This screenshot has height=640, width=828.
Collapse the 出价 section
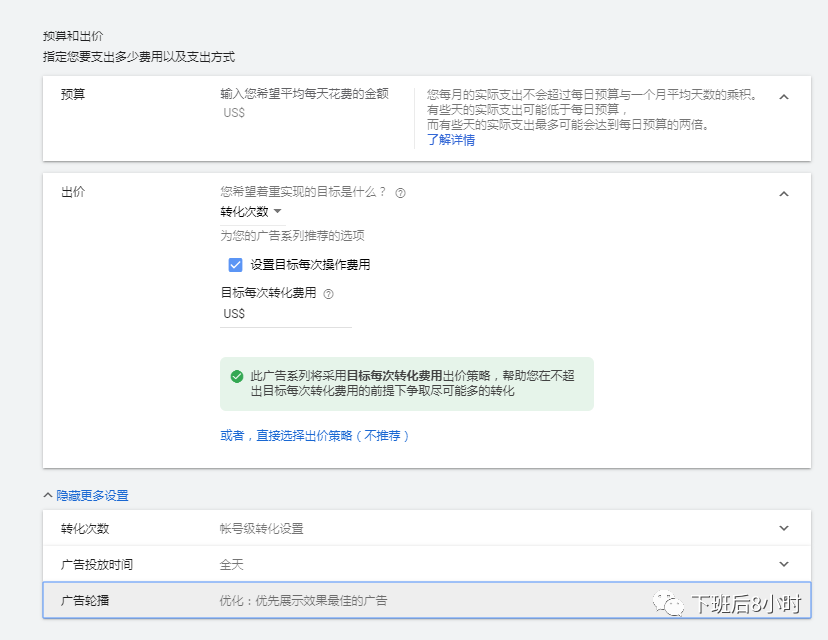coord(784,192)
